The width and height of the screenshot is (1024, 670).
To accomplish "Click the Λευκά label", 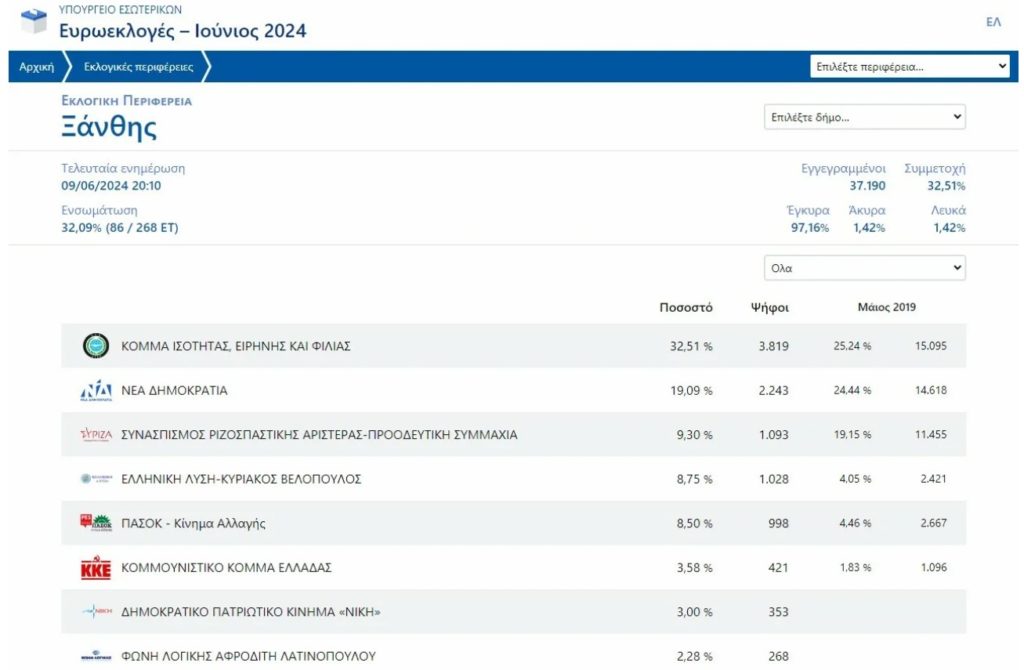I will [x=948, y=210].
